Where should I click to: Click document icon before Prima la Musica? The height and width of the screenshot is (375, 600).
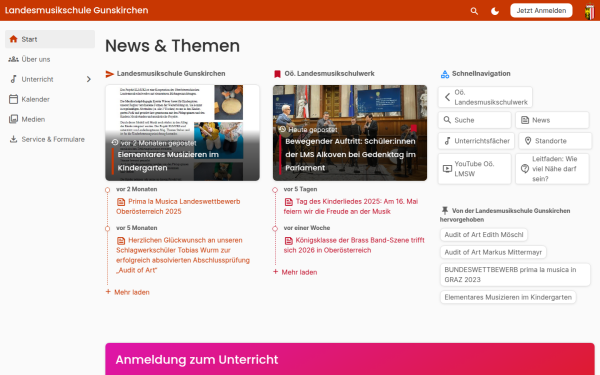click(121, 202)
